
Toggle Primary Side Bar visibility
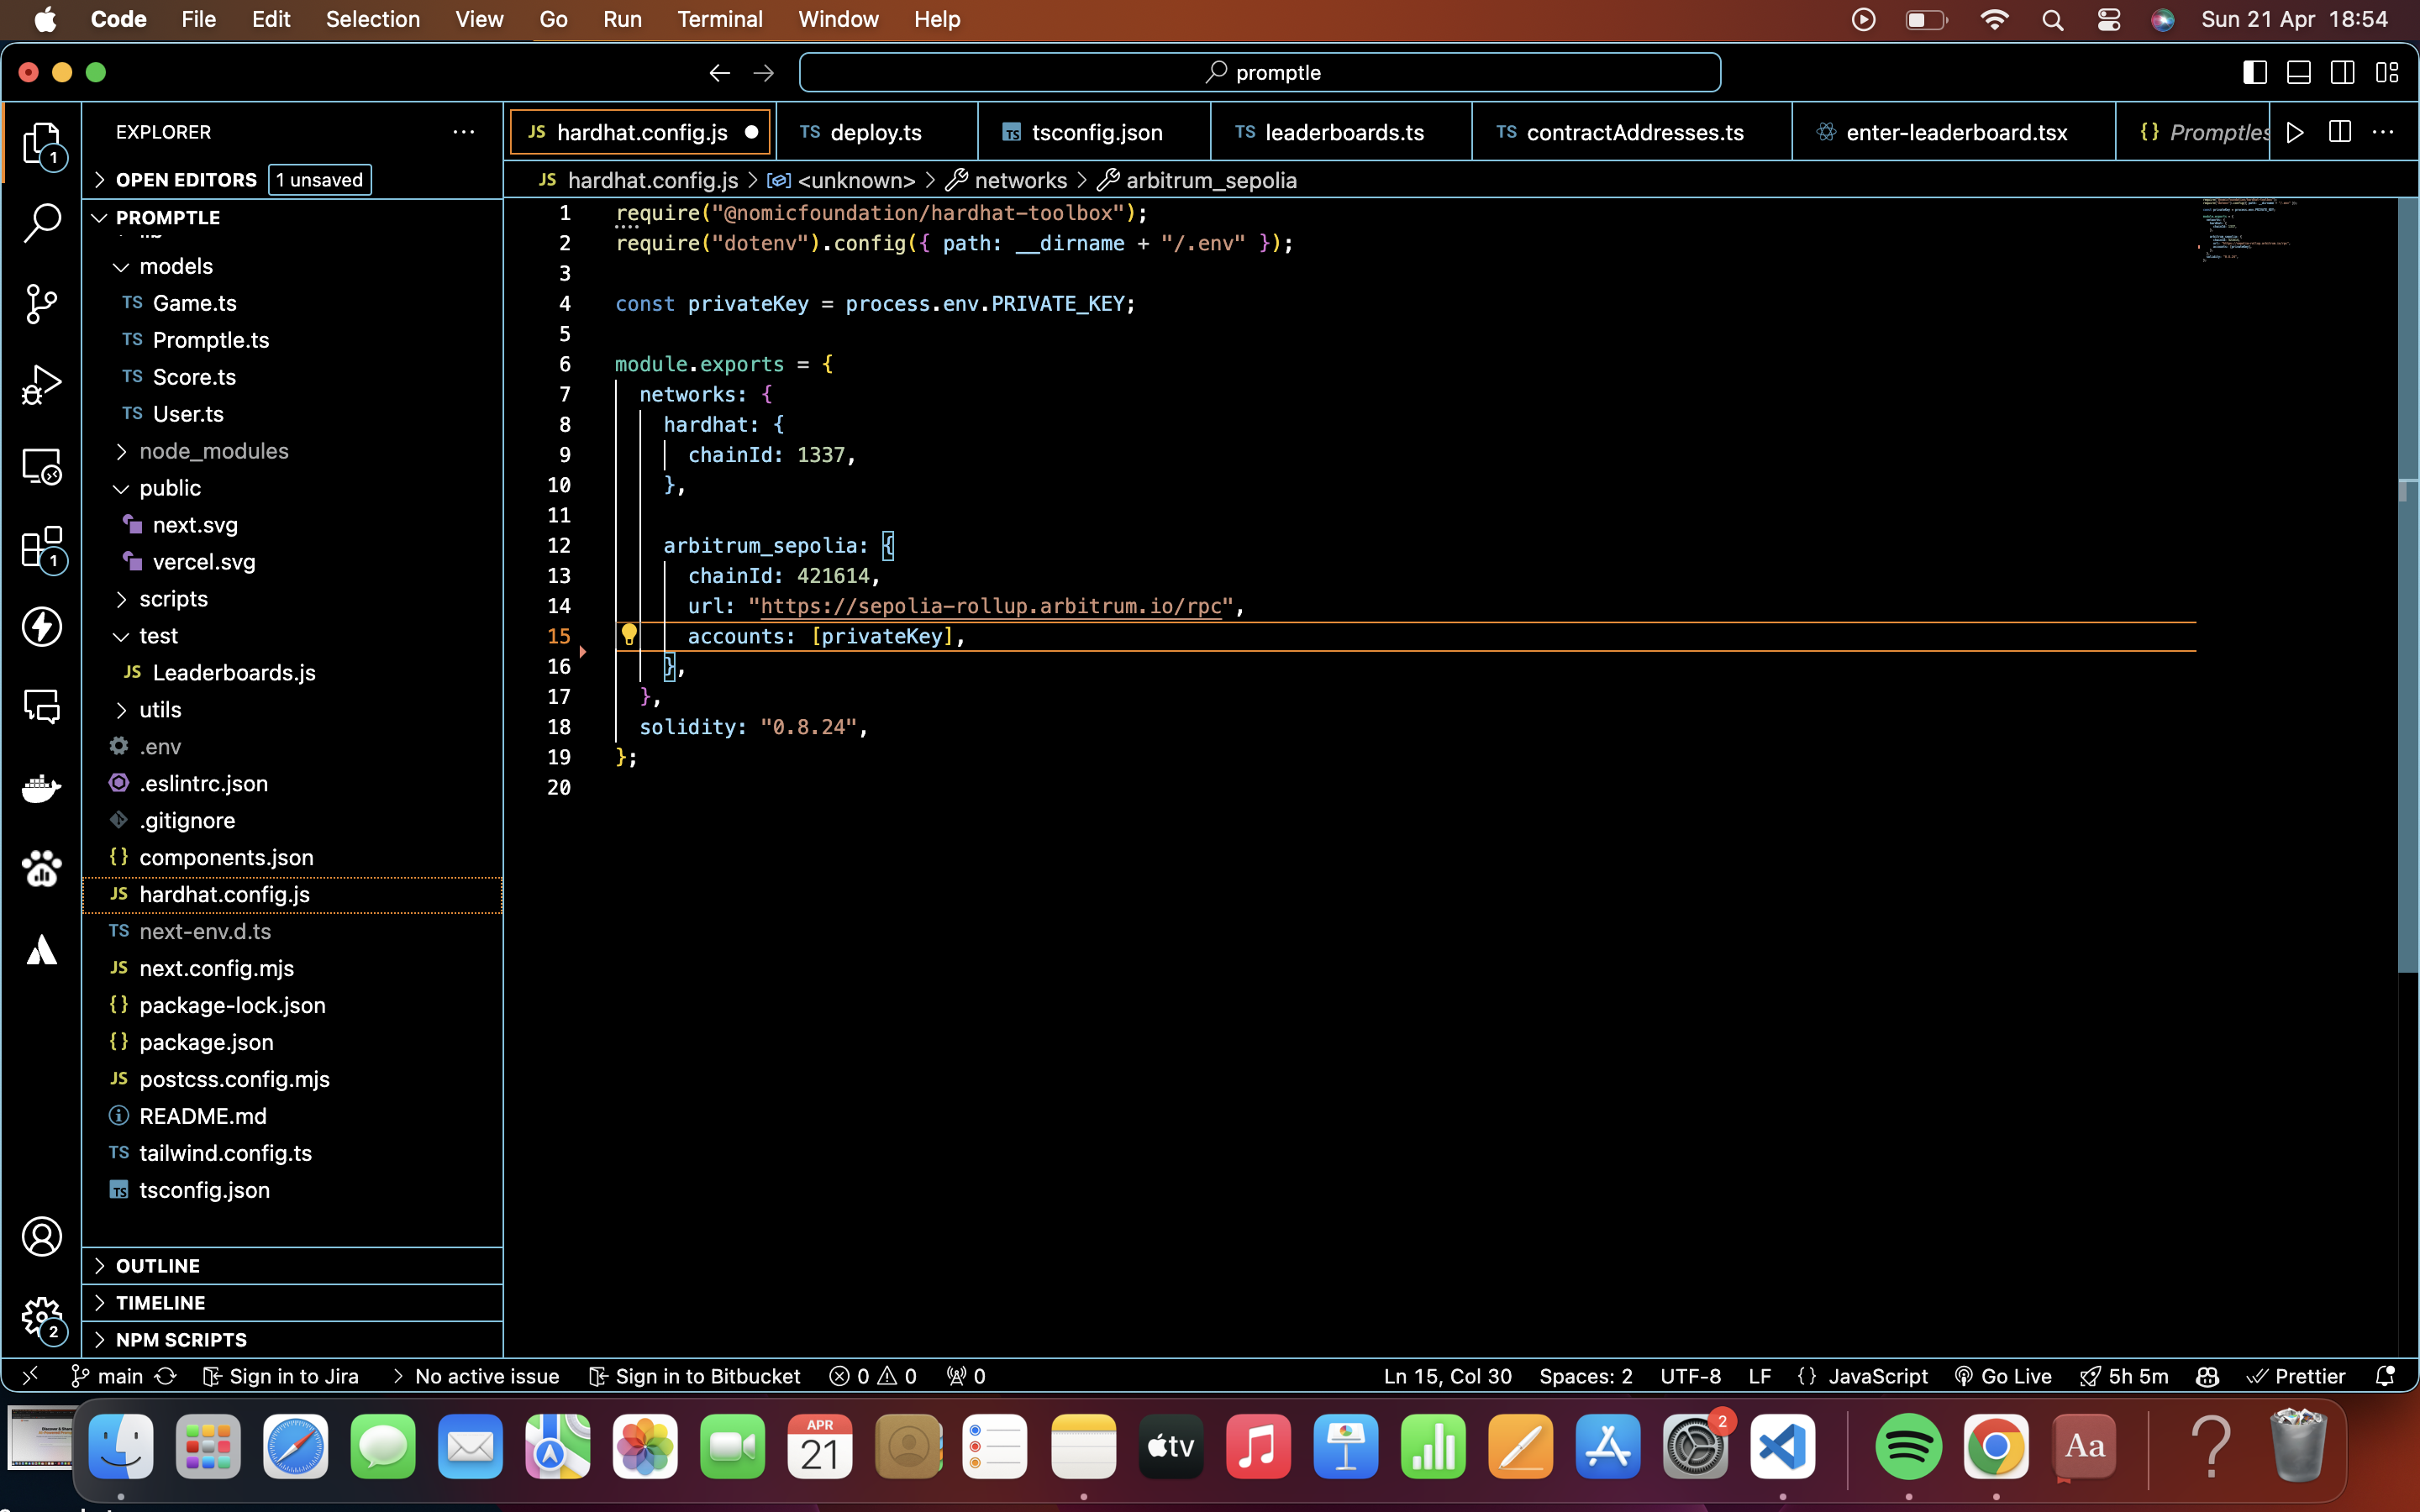point(2255,72)
